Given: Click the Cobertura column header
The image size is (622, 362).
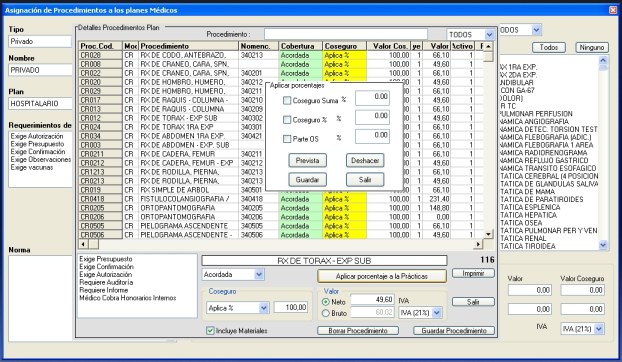Looking at the screenshot, I should pyautogui.click(x=301, y=46).
